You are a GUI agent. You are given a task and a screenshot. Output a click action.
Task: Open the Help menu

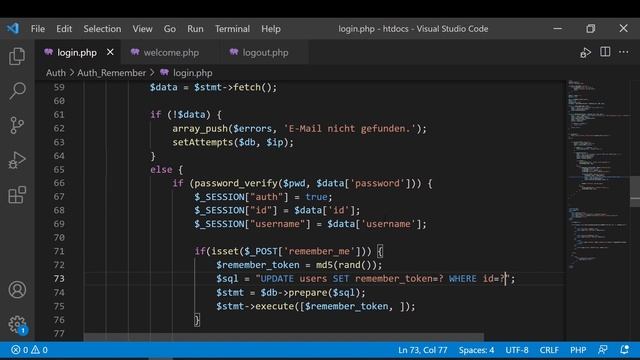(271, 29)
